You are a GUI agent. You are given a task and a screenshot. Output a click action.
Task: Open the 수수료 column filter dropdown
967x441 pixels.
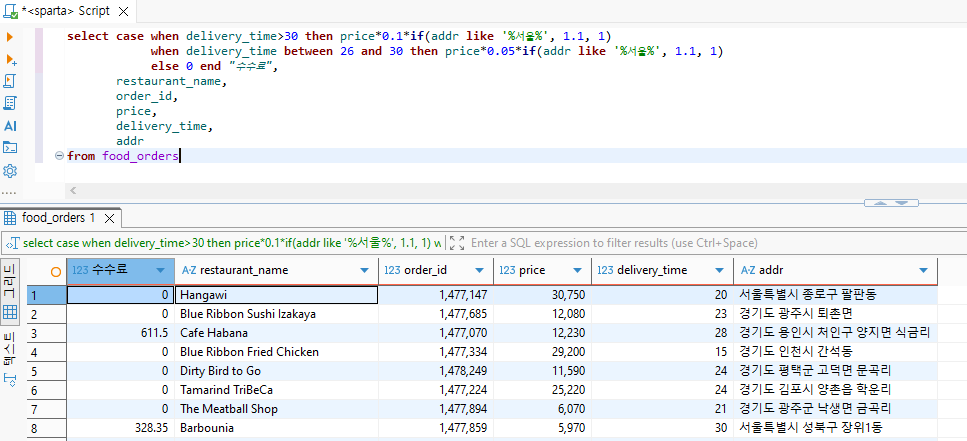(161, 271)
